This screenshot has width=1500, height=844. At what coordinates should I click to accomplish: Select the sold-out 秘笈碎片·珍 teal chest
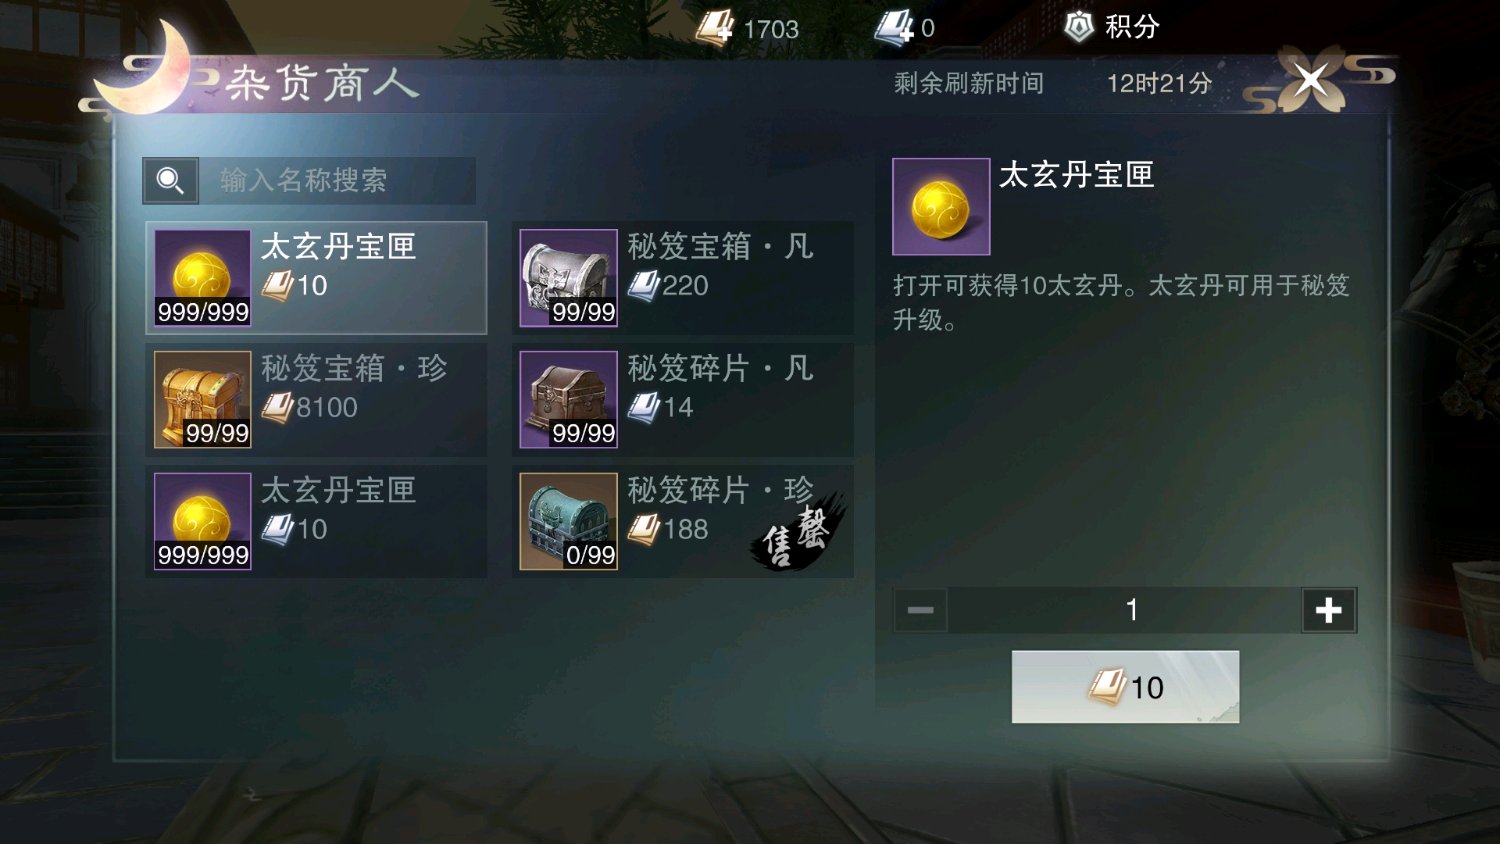pos(683,521)
